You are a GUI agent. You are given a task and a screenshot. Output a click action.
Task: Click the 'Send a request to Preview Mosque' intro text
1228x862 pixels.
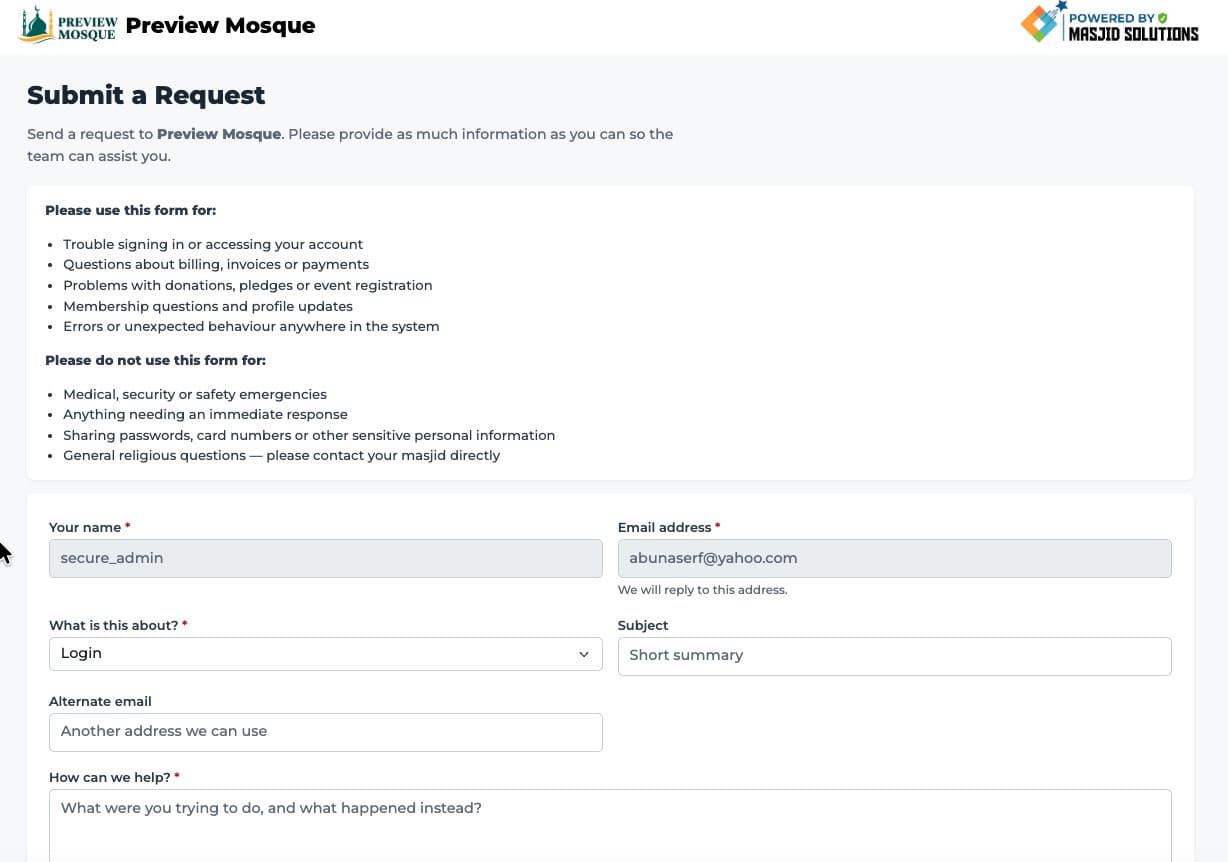click(x=350, y=145)
